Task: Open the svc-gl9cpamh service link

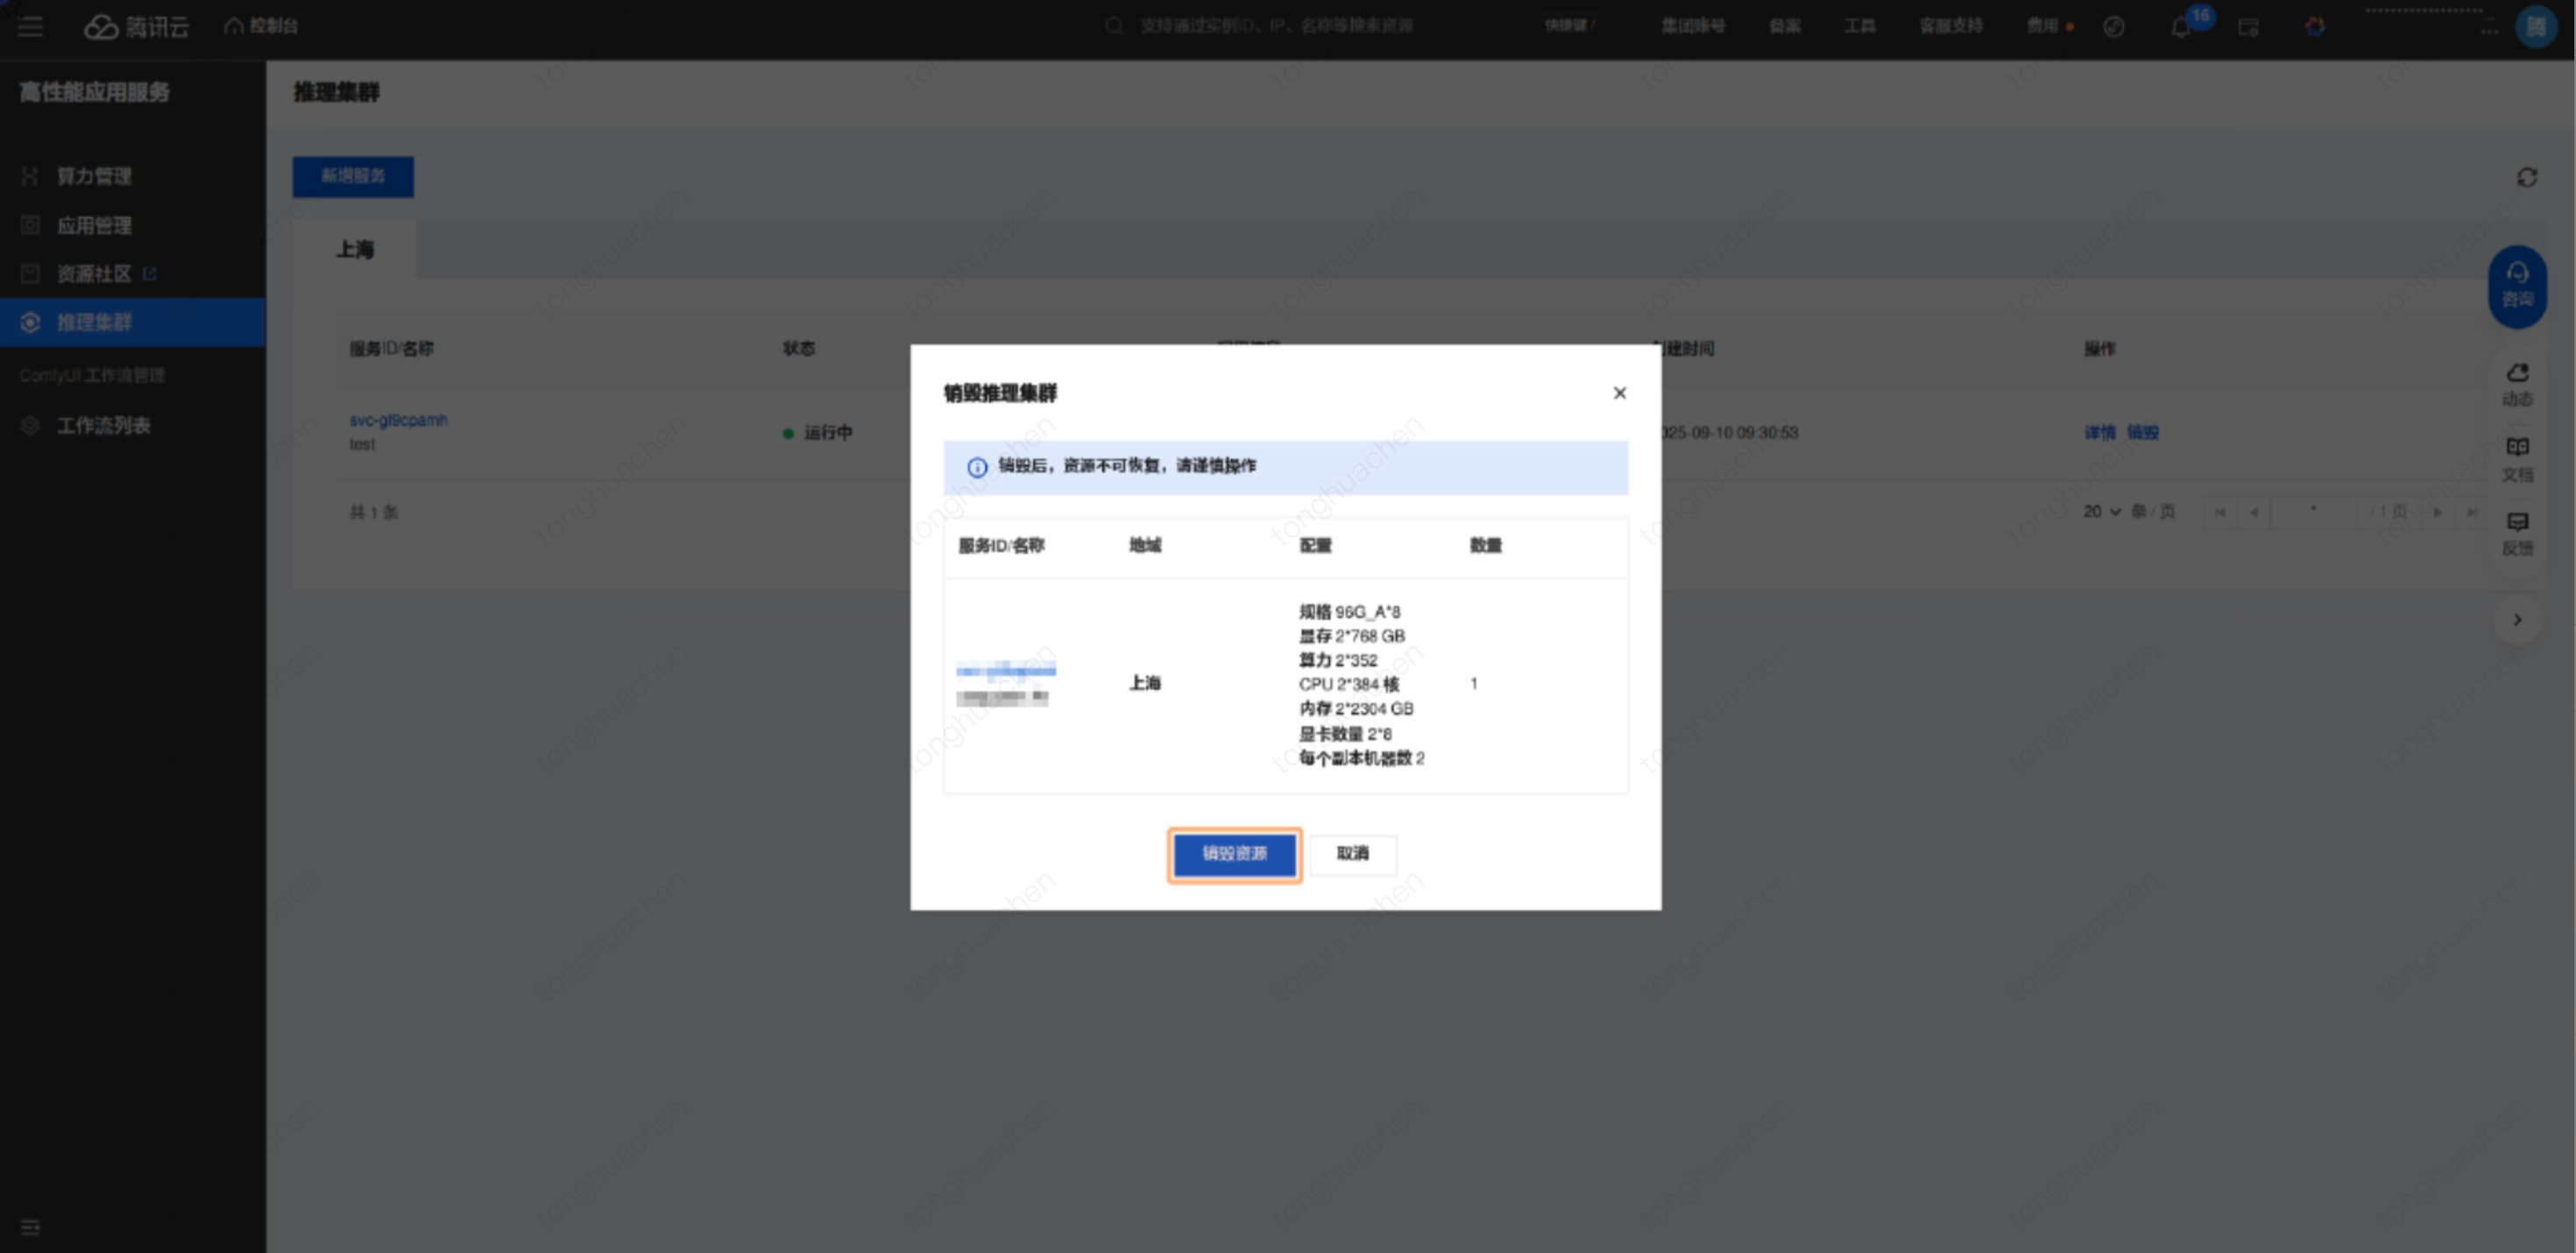Action: 398,420
